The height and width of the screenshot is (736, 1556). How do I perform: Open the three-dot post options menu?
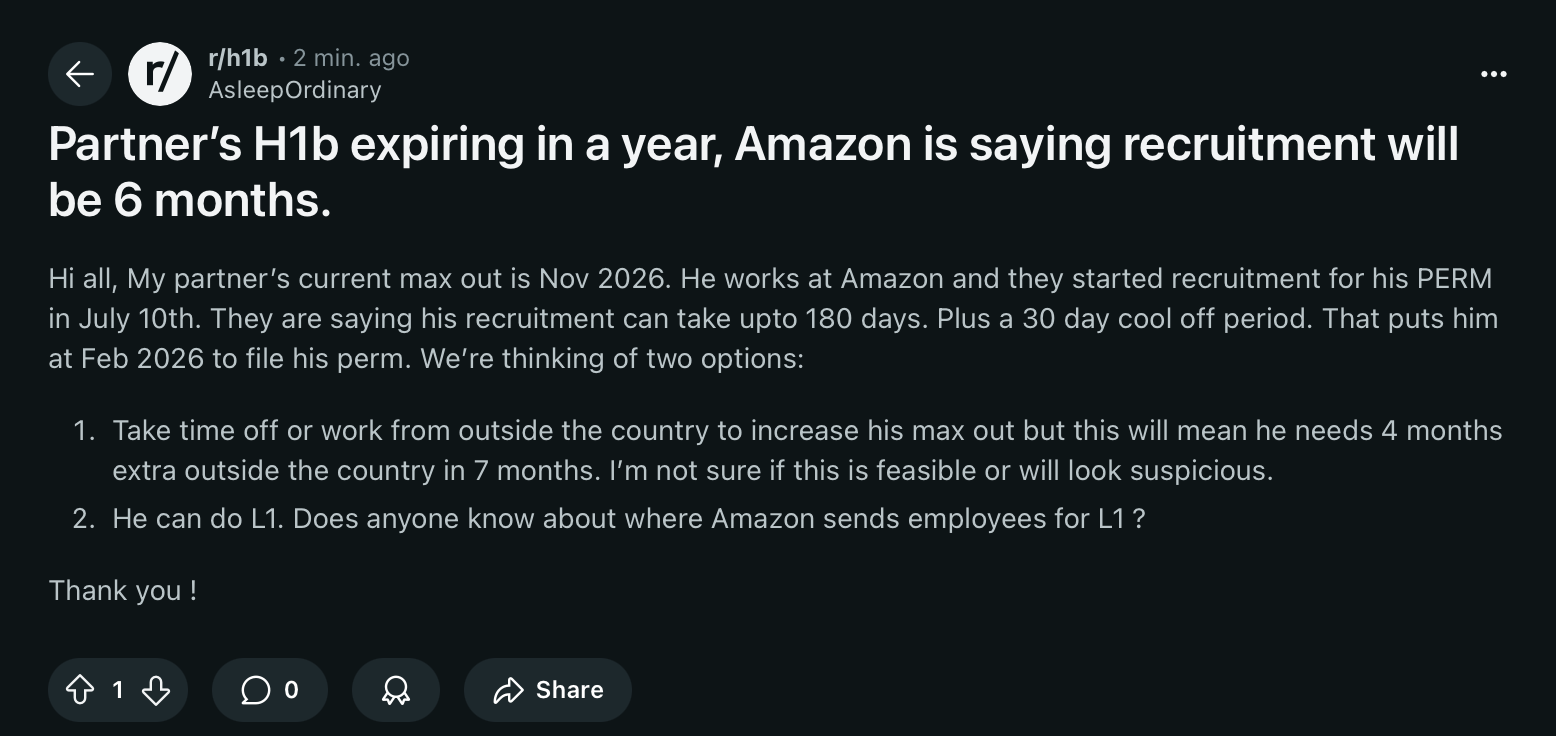click(x=1493, y=74)
